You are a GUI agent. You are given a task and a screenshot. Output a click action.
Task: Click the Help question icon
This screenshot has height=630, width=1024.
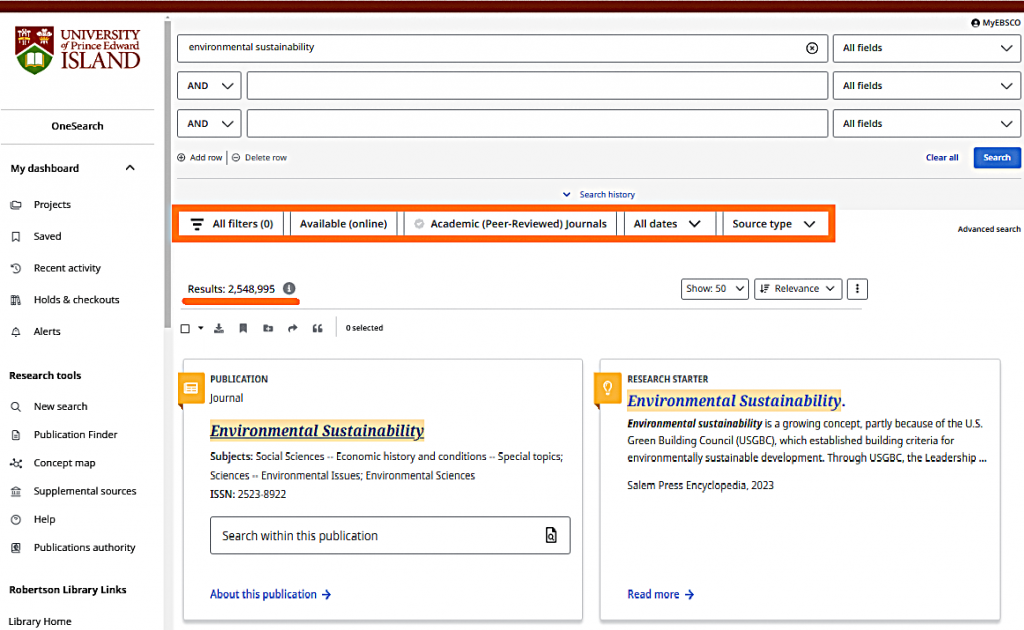coord(16,520)
